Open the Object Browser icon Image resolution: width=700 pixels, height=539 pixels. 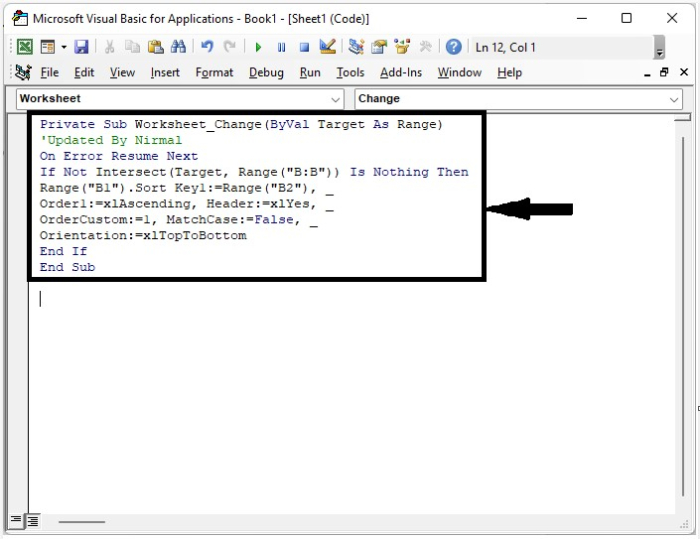point(402,47)
